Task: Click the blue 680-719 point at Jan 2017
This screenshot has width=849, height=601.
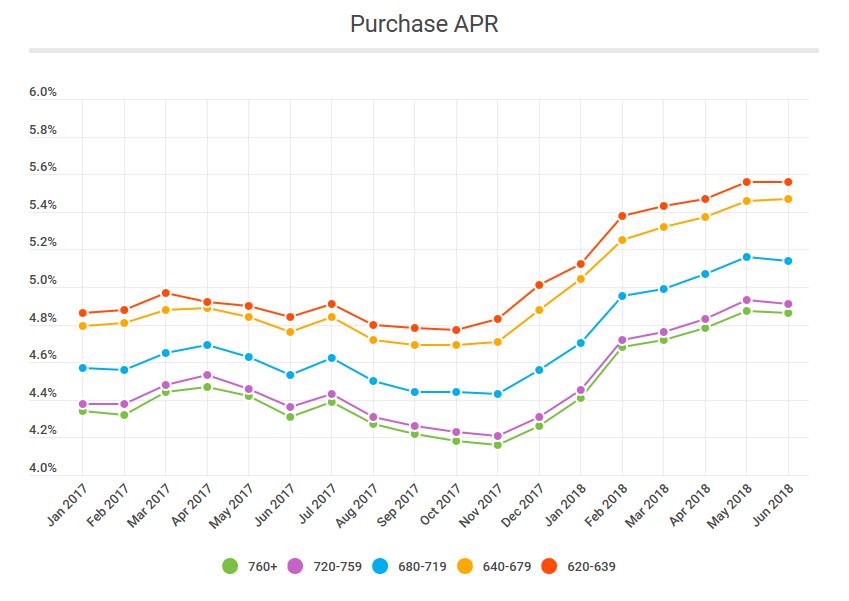Action: tap(83, 368)
